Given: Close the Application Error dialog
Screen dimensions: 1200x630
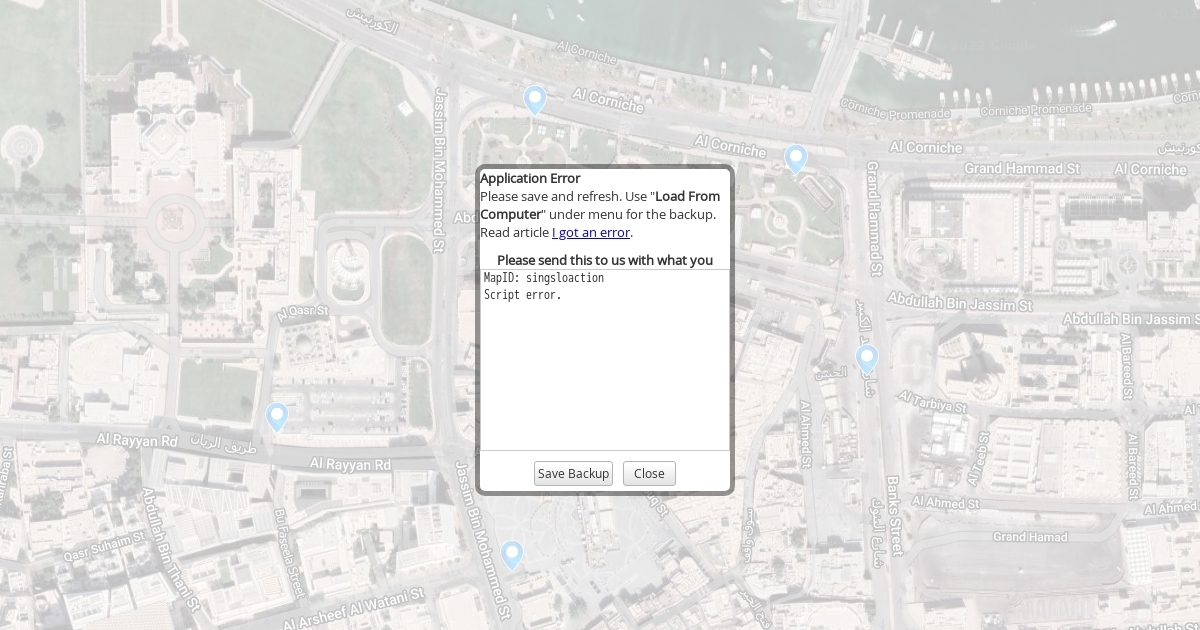Looking at the screenshot, I should point(649,474).
